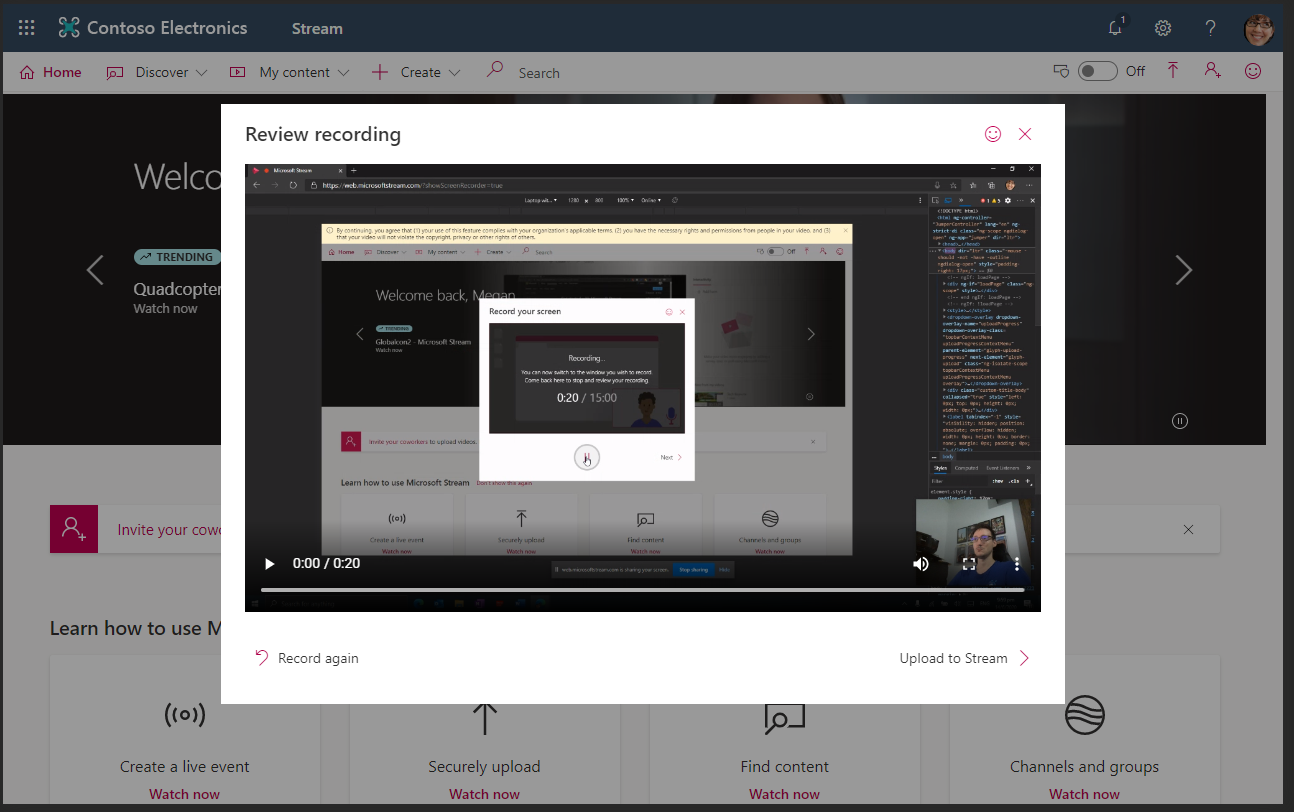Expand the My content menu

(290, 72)
